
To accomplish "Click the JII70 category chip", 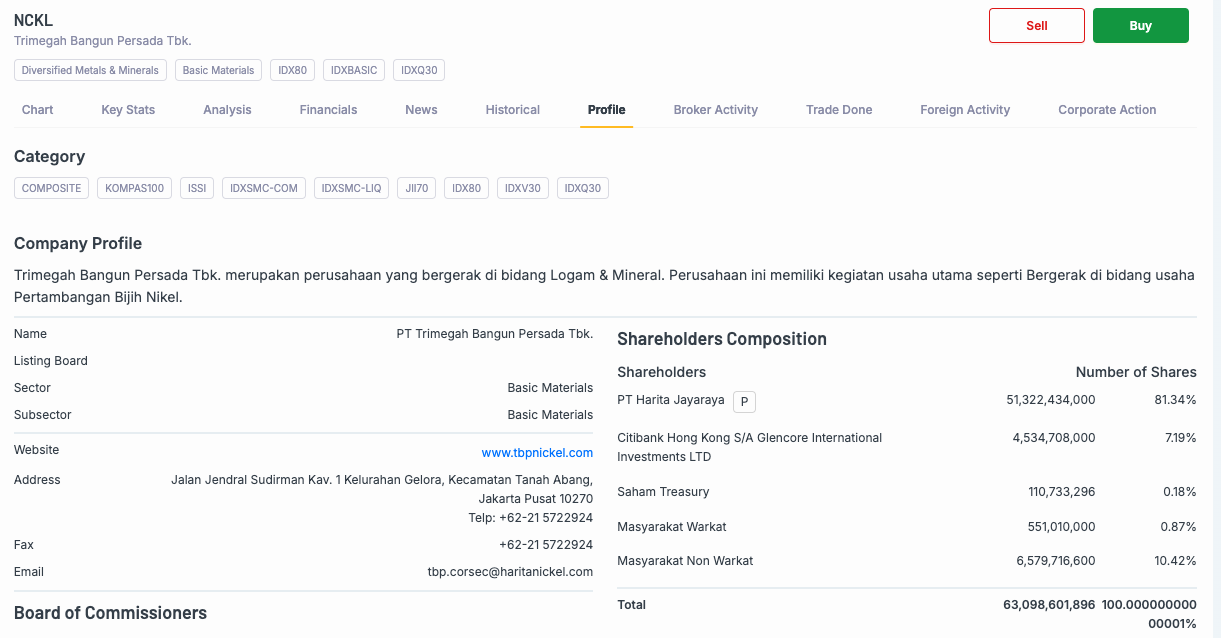I will coord(416,188).
